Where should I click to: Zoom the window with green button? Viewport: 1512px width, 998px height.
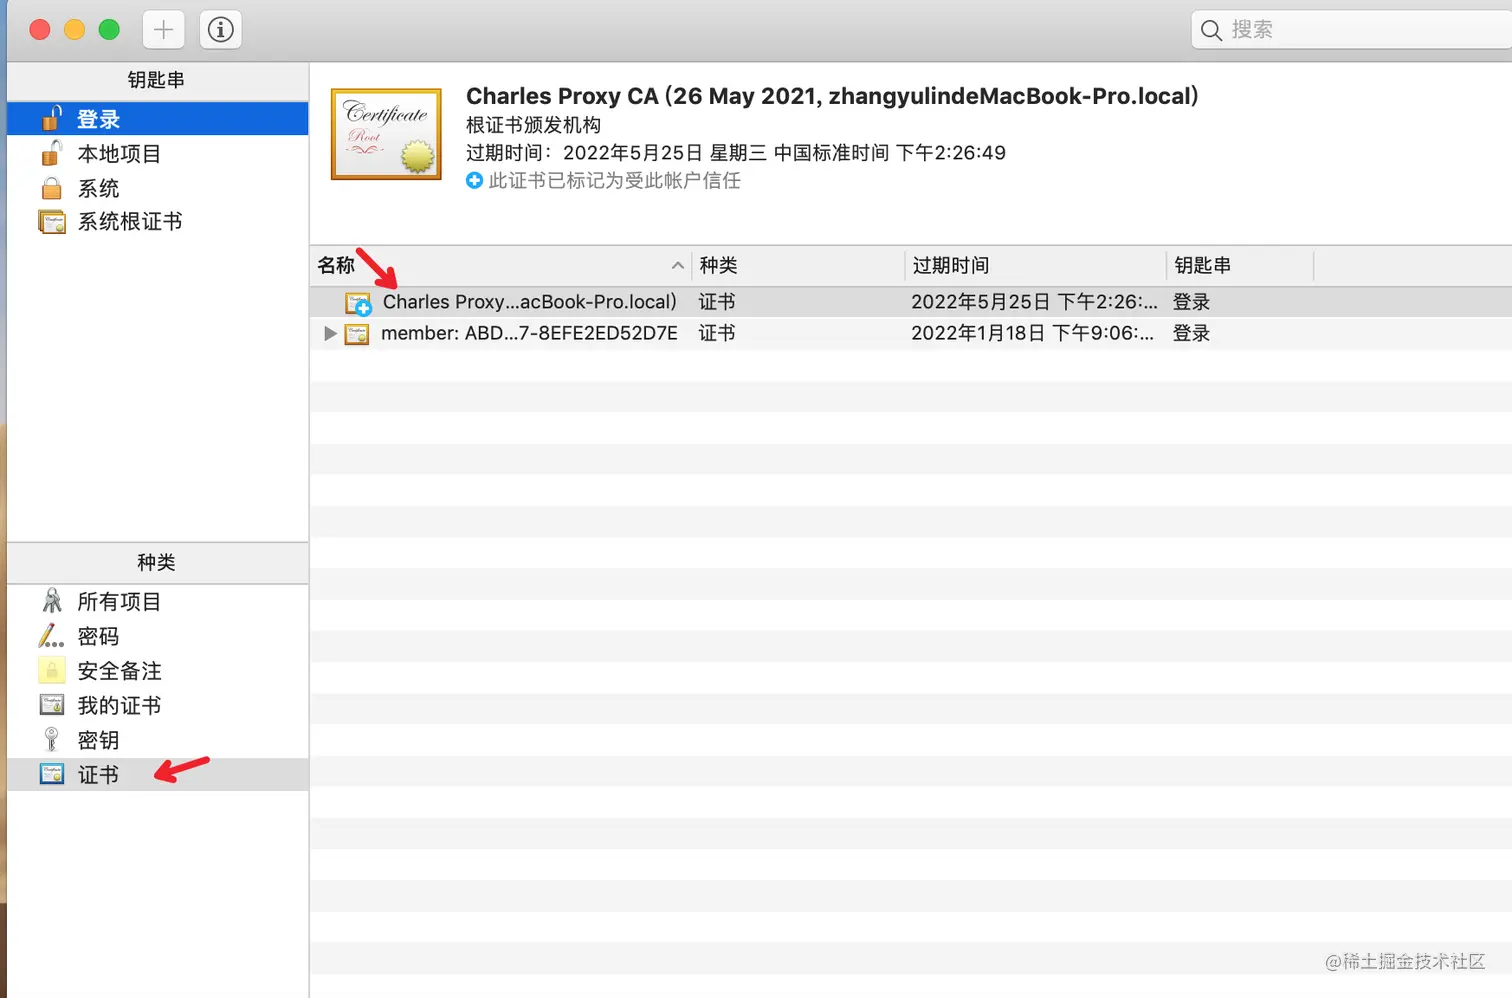[x=110, y=30]
